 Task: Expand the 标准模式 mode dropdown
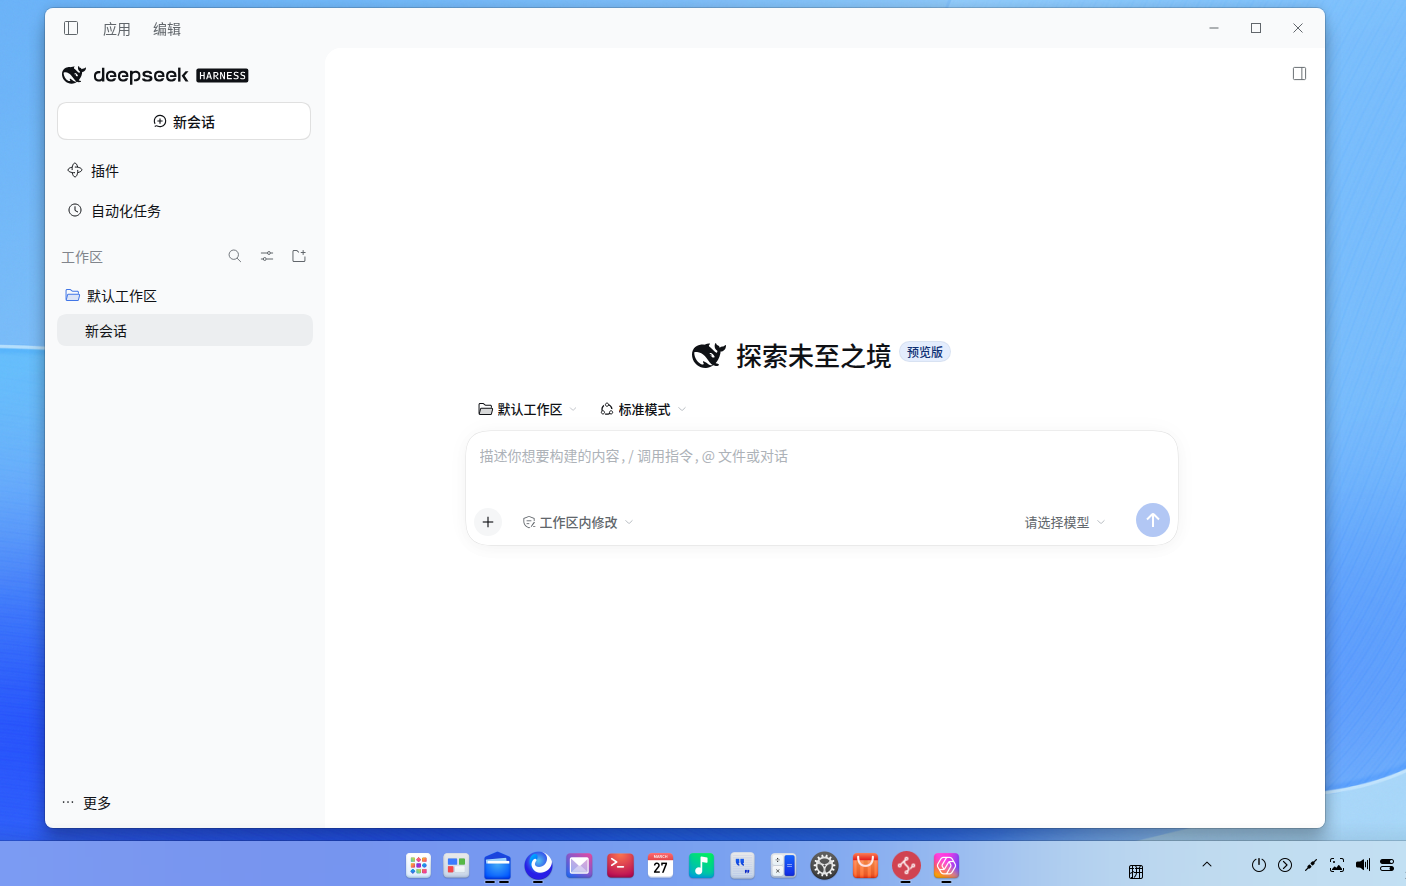pyautogui.click(x=643, y=409)
